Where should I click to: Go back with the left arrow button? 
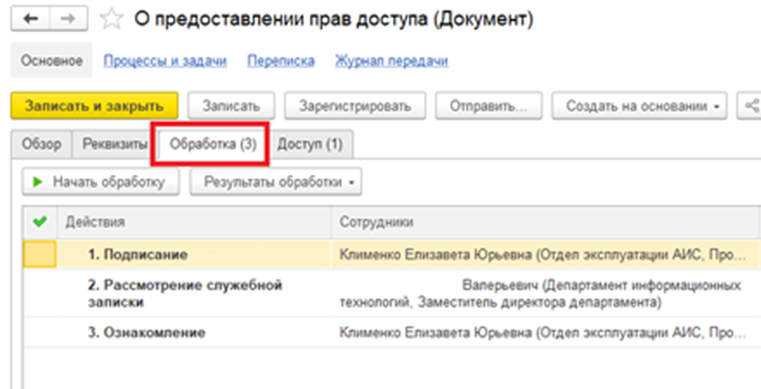pyautogui.click(x=30, y=19)
